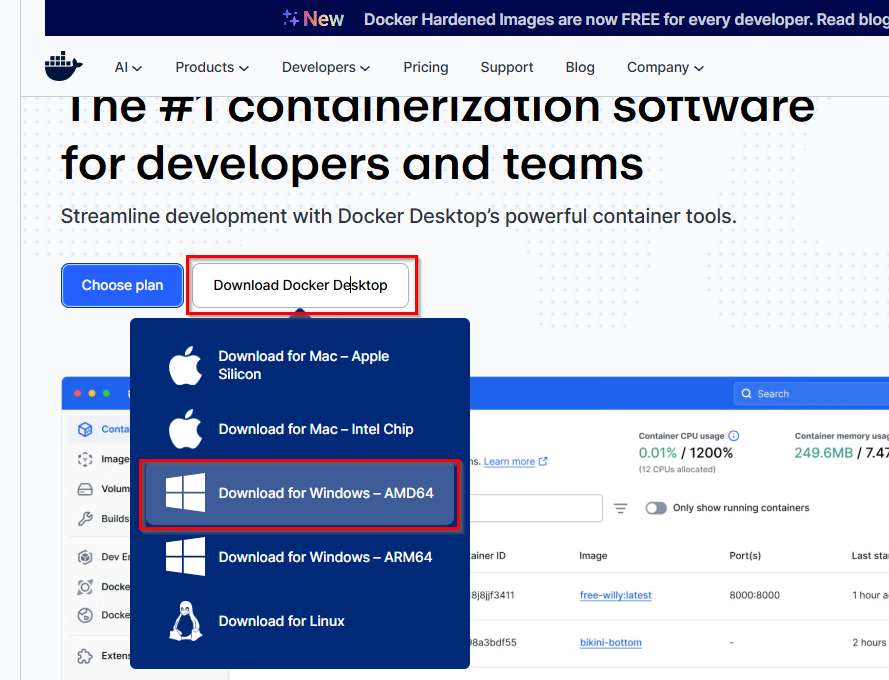The width and height of the screenshot is (889, 680).
Task: Click the Windows logo beside the ARM64 download
Action: pos(185,557)
